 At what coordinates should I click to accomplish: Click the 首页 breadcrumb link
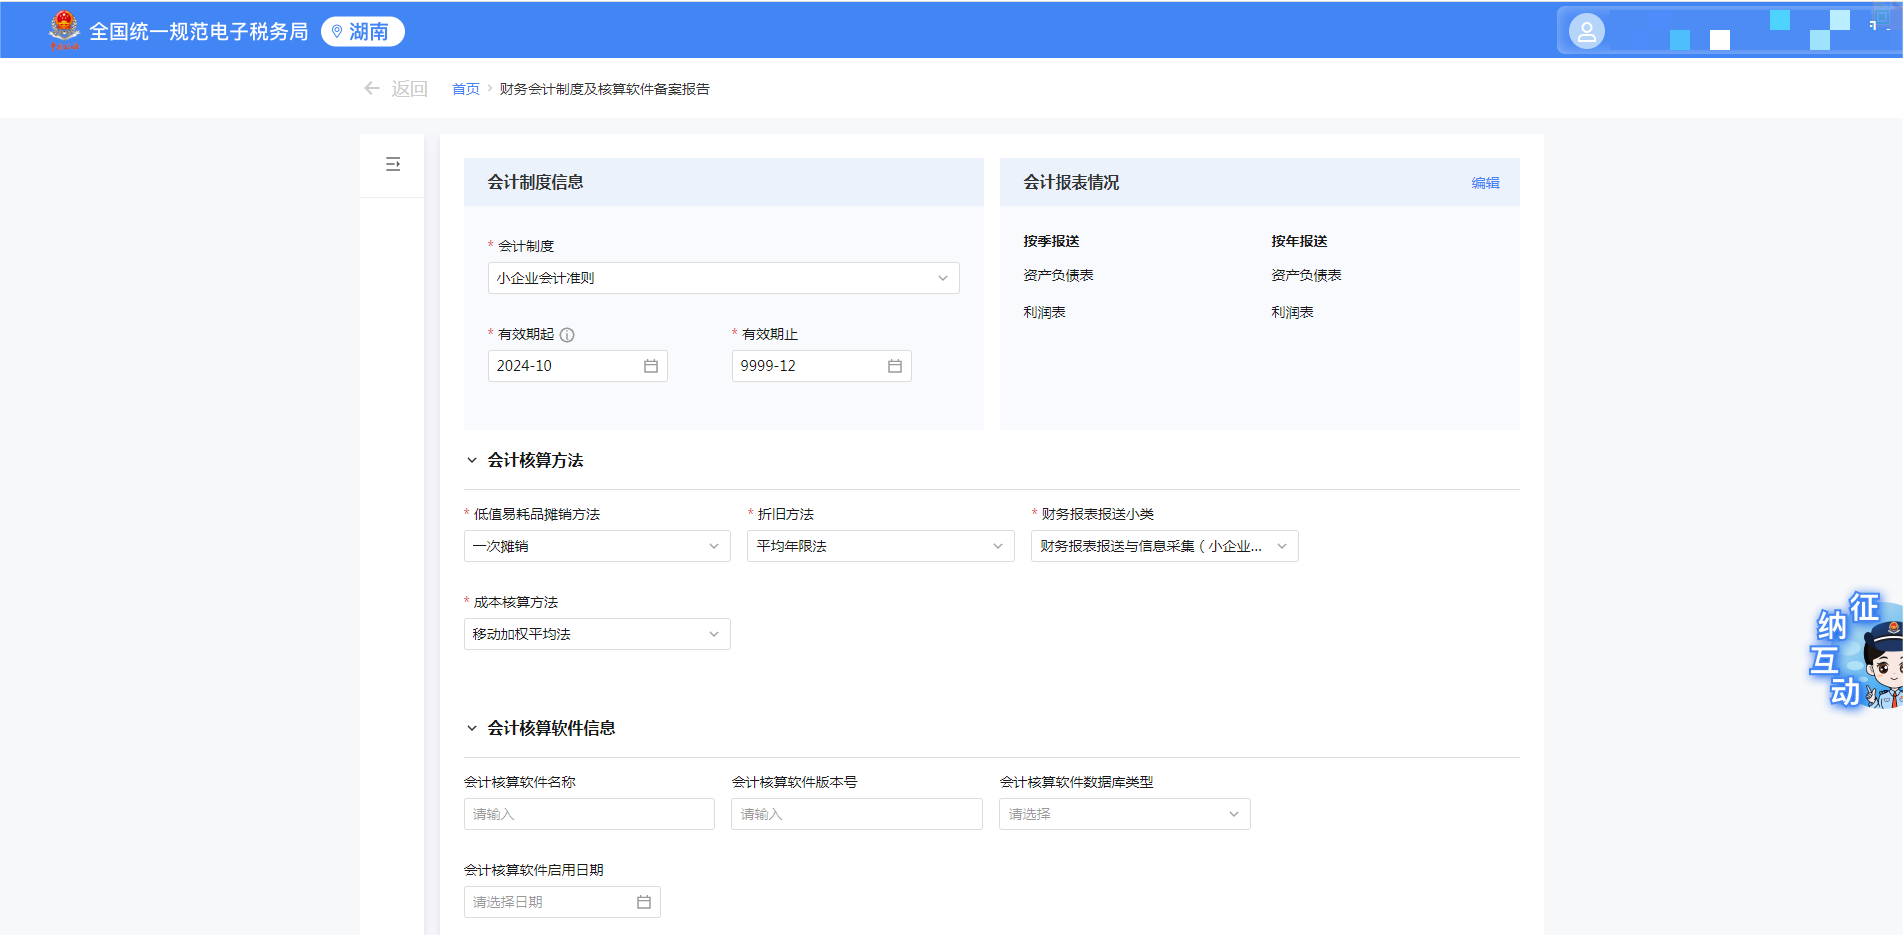point(466,89)
